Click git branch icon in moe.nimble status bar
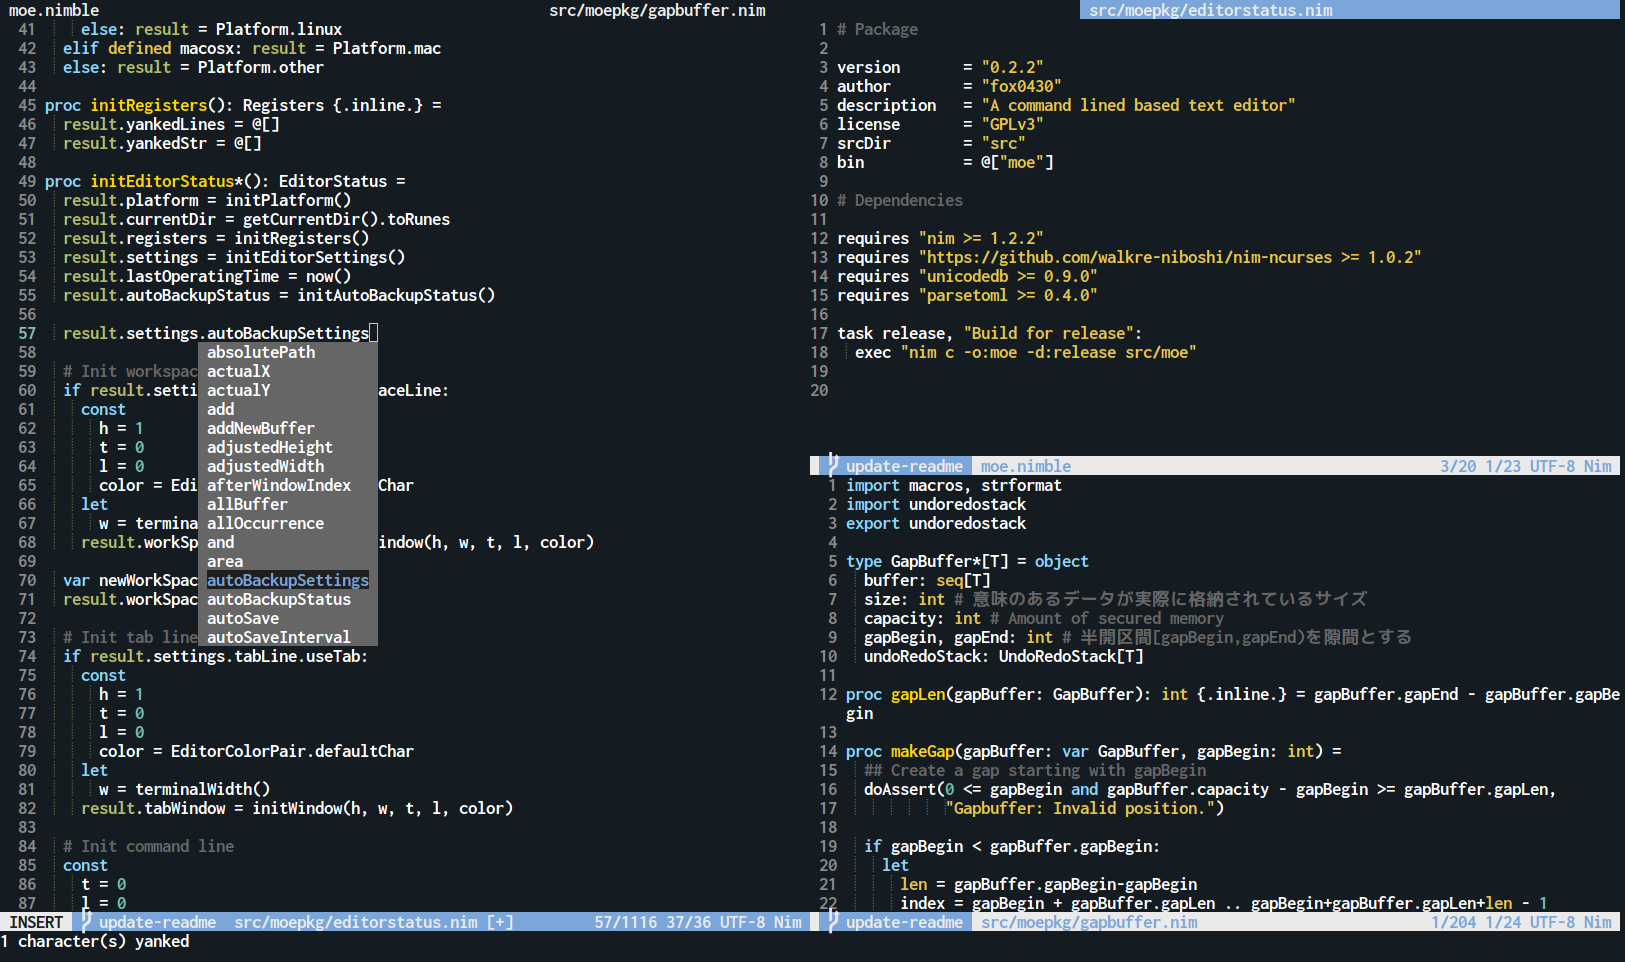 point(832,466)
